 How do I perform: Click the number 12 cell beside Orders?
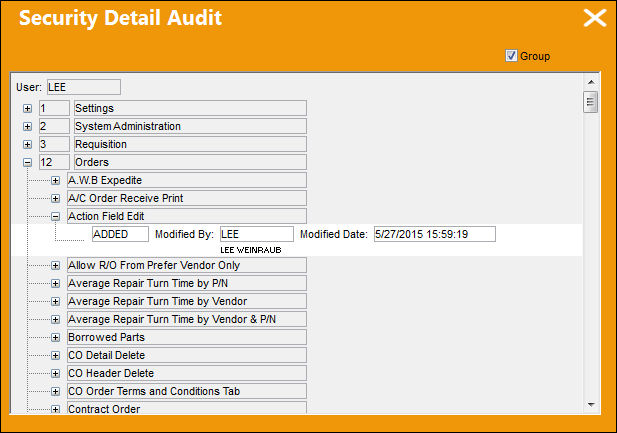coord(54,162)
